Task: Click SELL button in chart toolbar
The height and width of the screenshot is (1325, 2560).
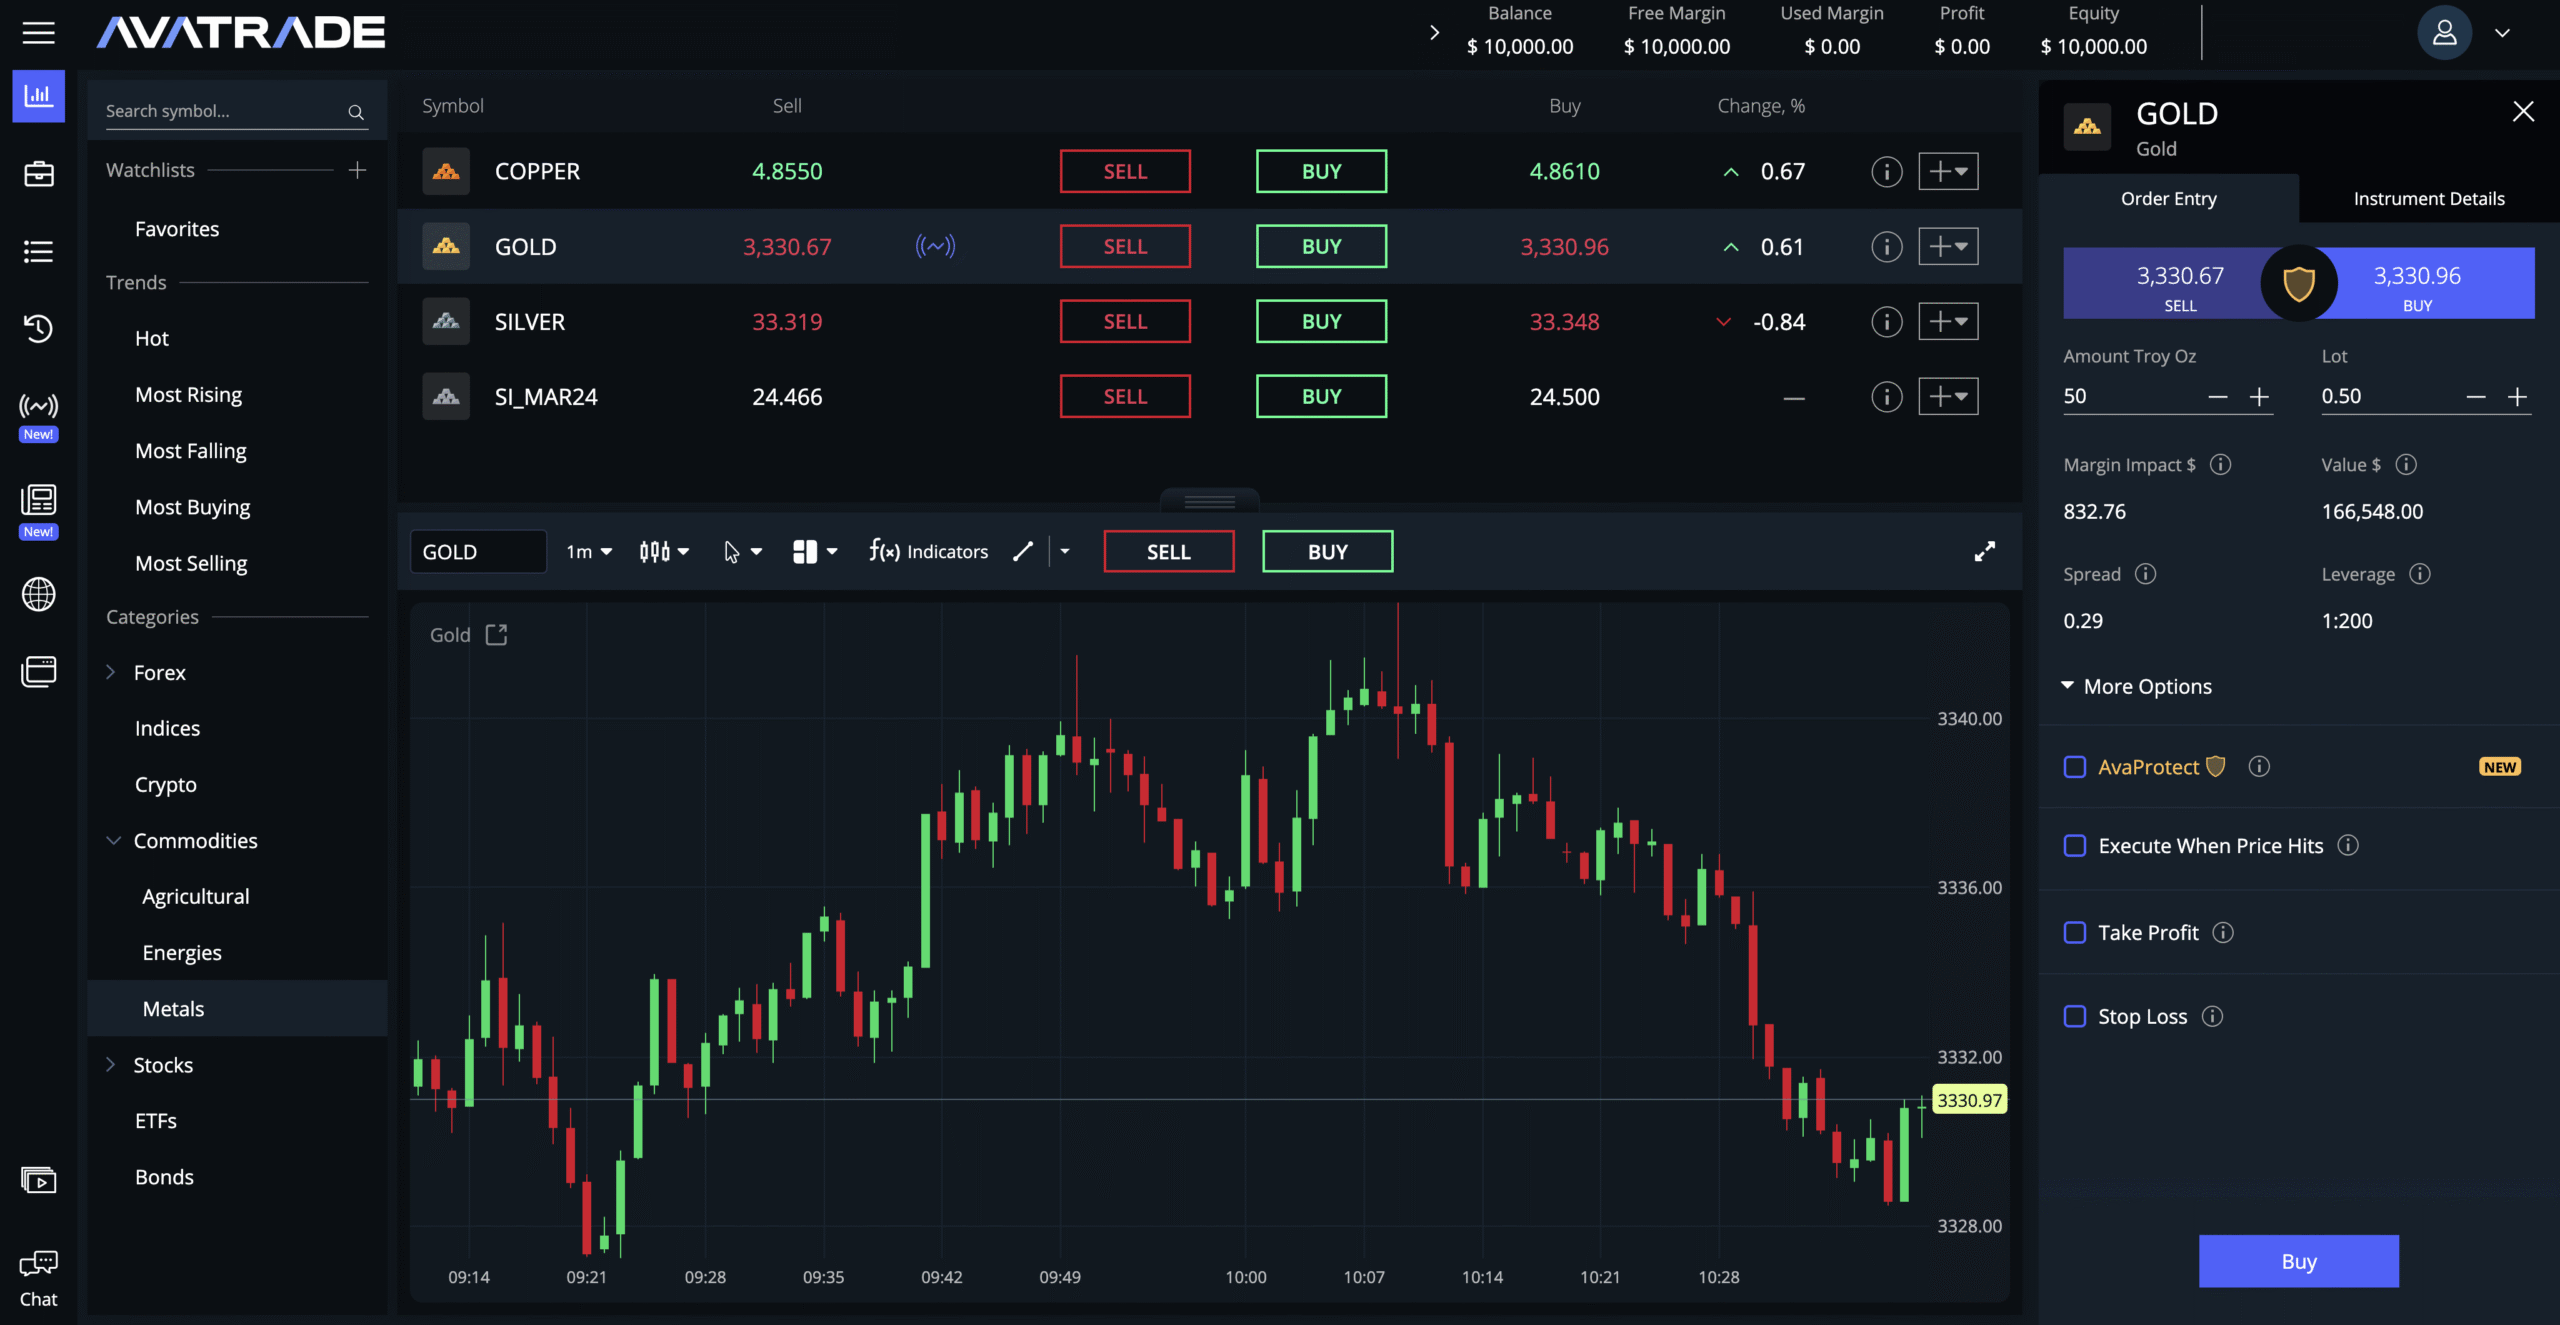Action: click(1168, 552)
